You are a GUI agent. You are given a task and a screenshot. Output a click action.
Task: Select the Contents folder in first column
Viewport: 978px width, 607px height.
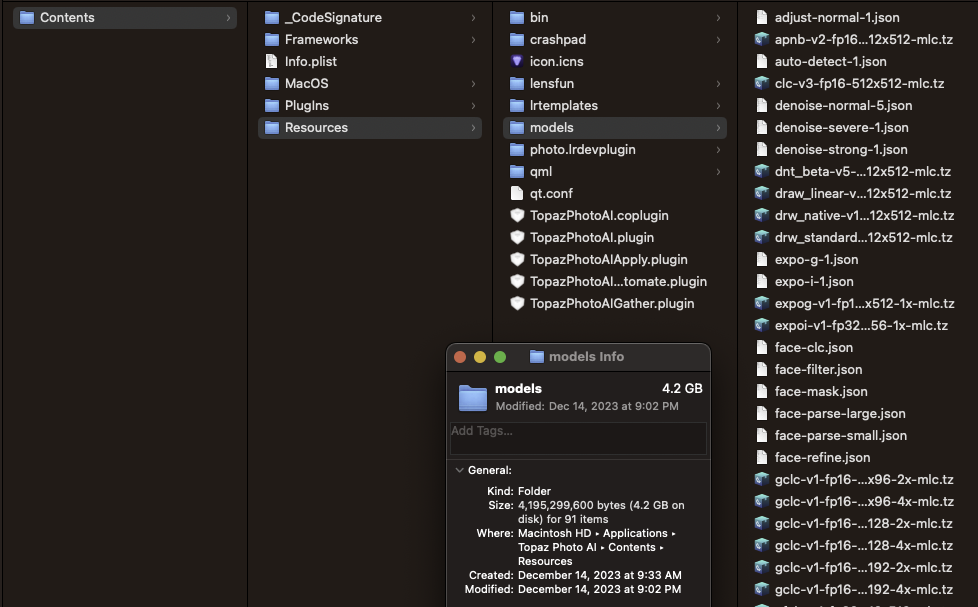click(67, 17)
